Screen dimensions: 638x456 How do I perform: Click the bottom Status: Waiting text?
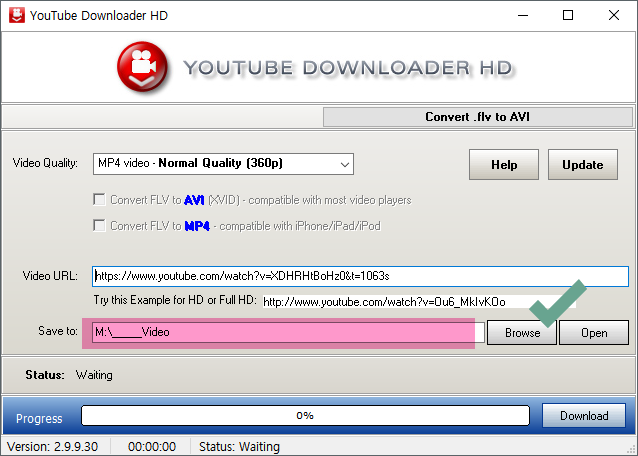point(239,447)
